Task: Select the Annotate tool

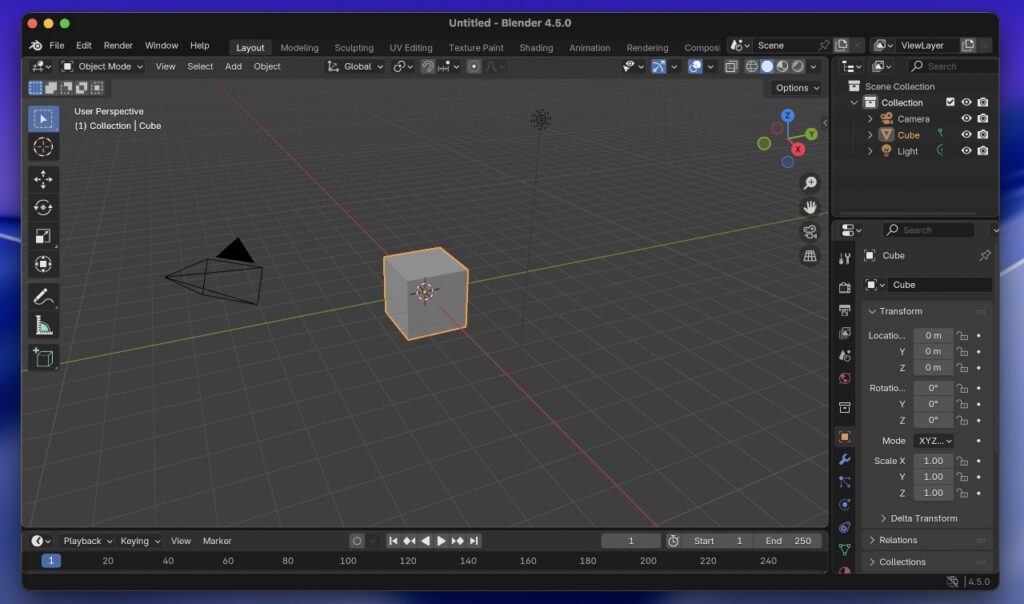Action: tap(43, 297)
